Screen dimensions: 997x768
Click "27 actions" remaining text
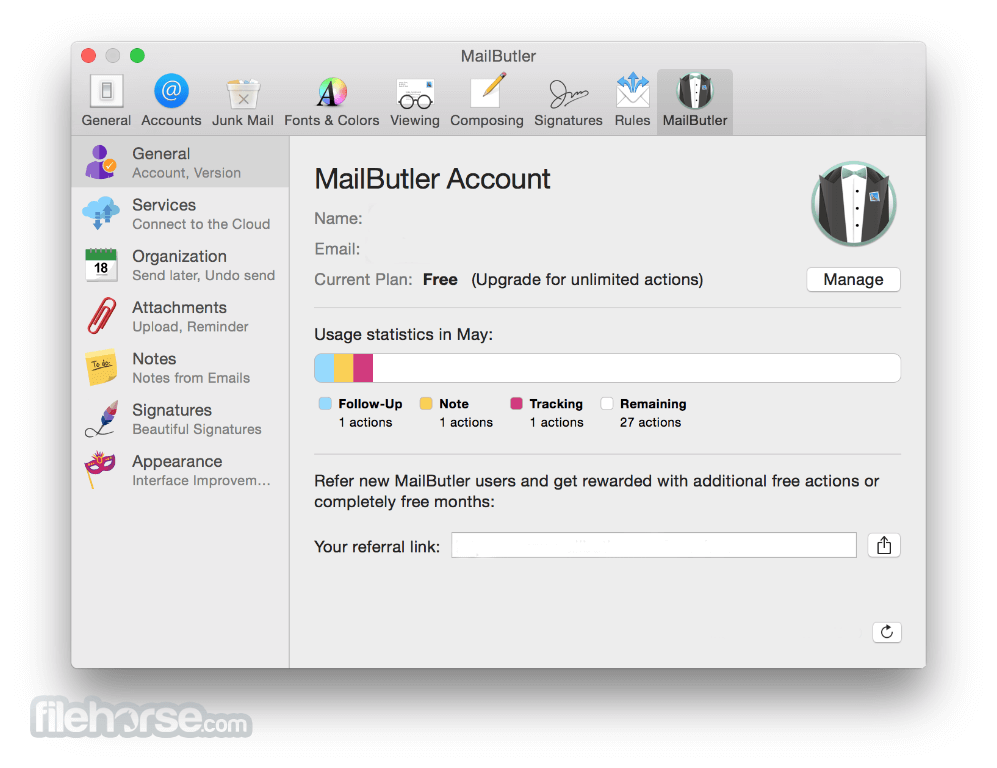pyautogui.click(x=650, y=423)
